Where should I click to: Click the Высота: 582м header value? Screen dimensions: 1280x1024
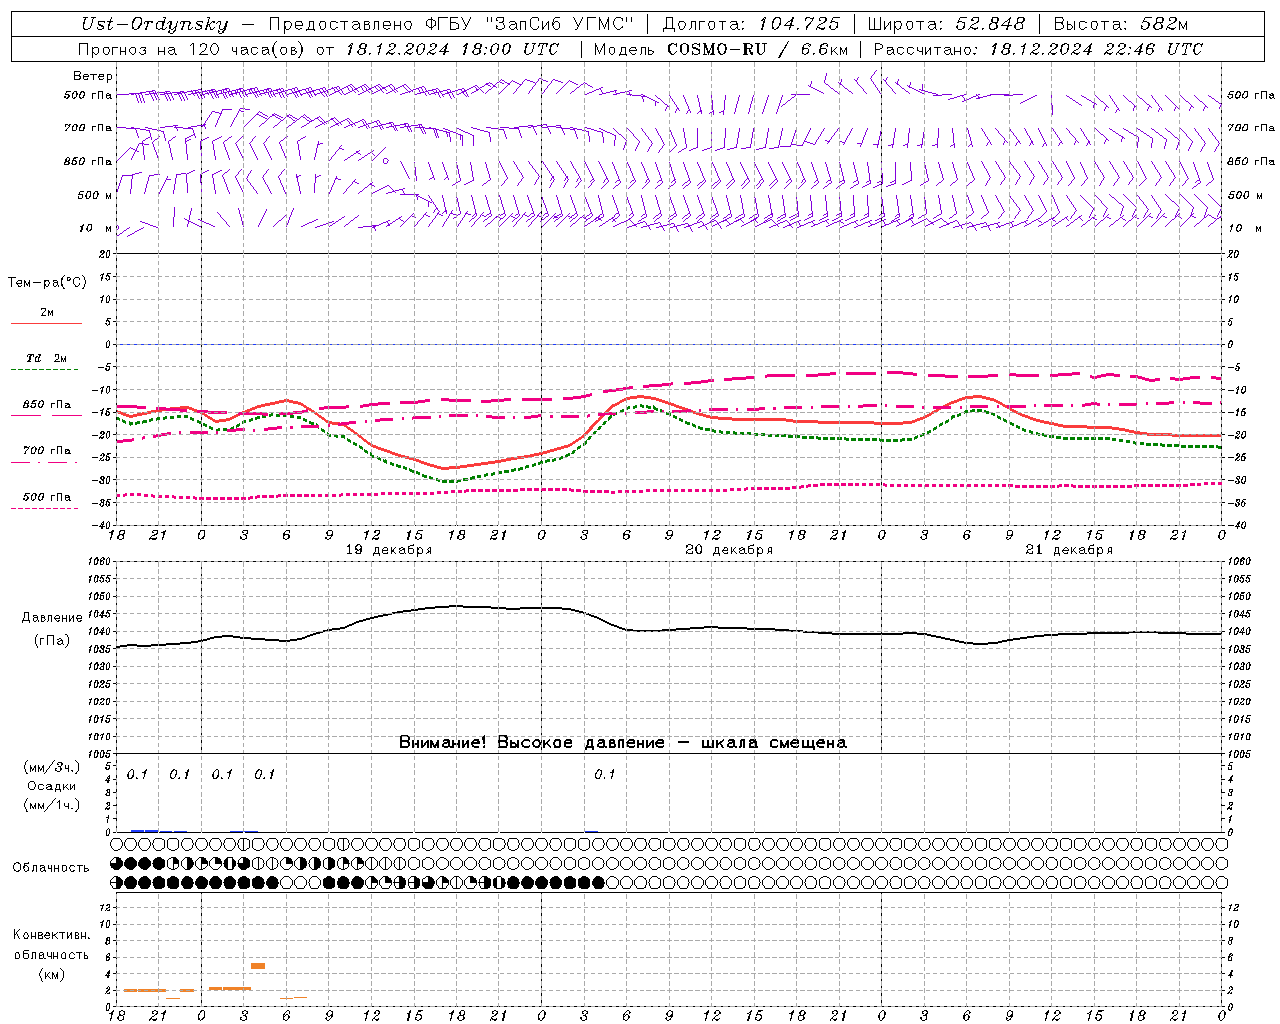[x=1121, y=24]
